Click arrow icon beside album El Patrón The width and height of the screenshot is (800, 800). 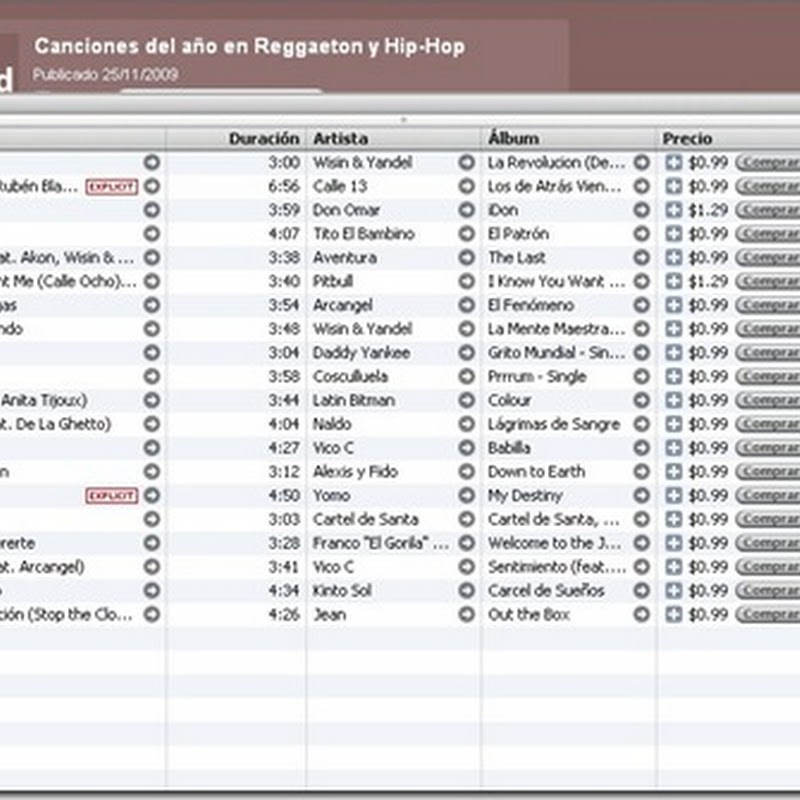641,234
